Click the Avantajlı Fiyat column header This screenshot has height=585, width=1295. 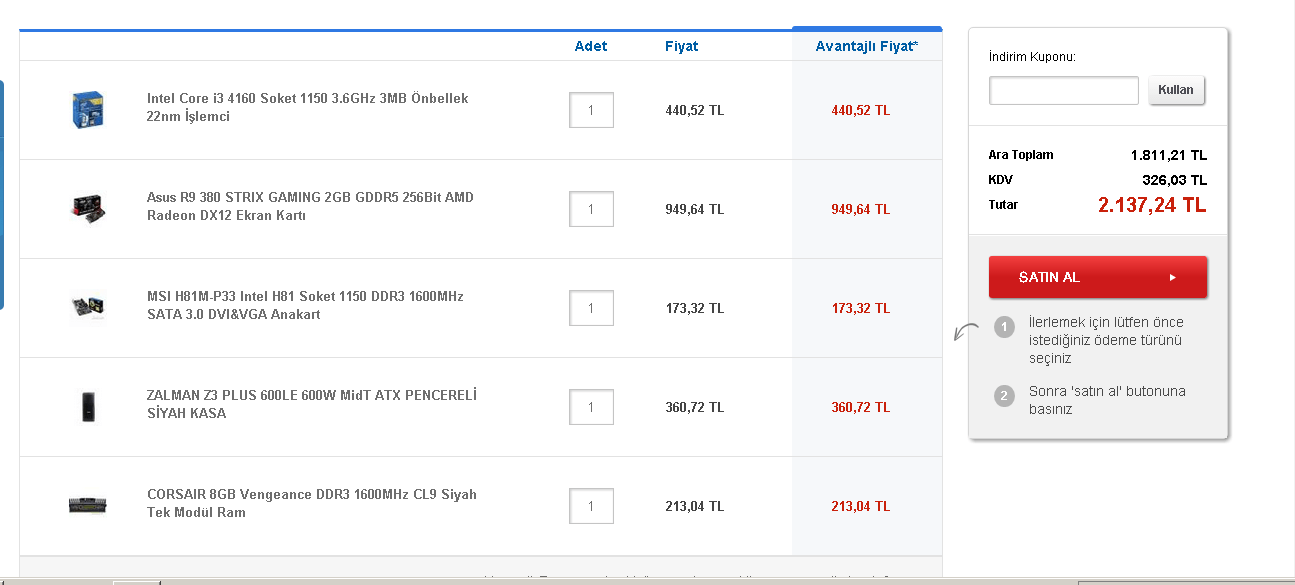[x=866, y=46]
